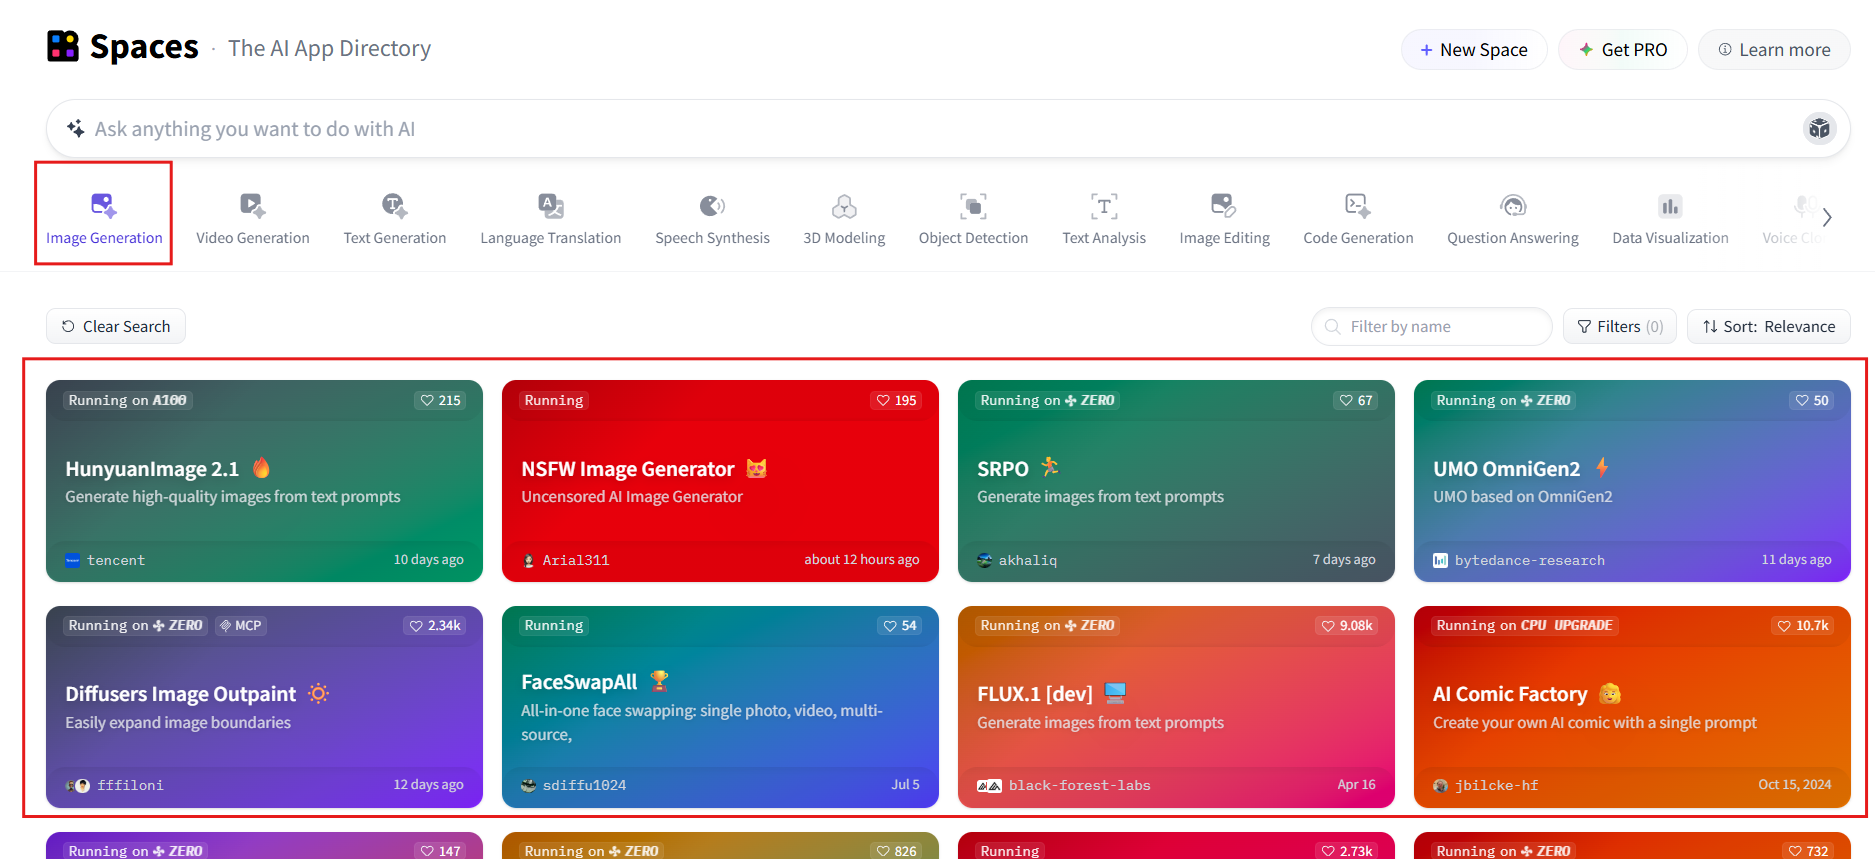
Task: Like the UMO OmniGen2 space (50 hearts)
Action: (1812, 400)
